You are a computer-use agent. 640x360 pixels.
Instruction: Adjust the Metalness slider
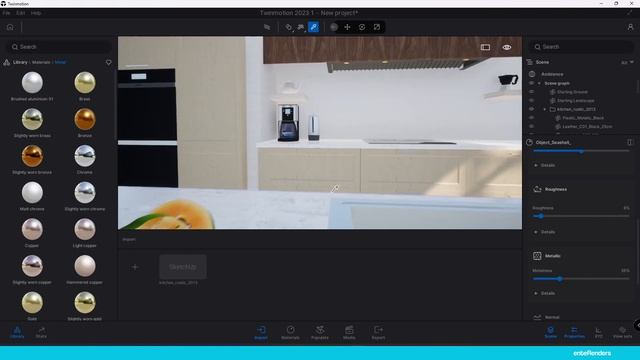(x=581, y=279)
